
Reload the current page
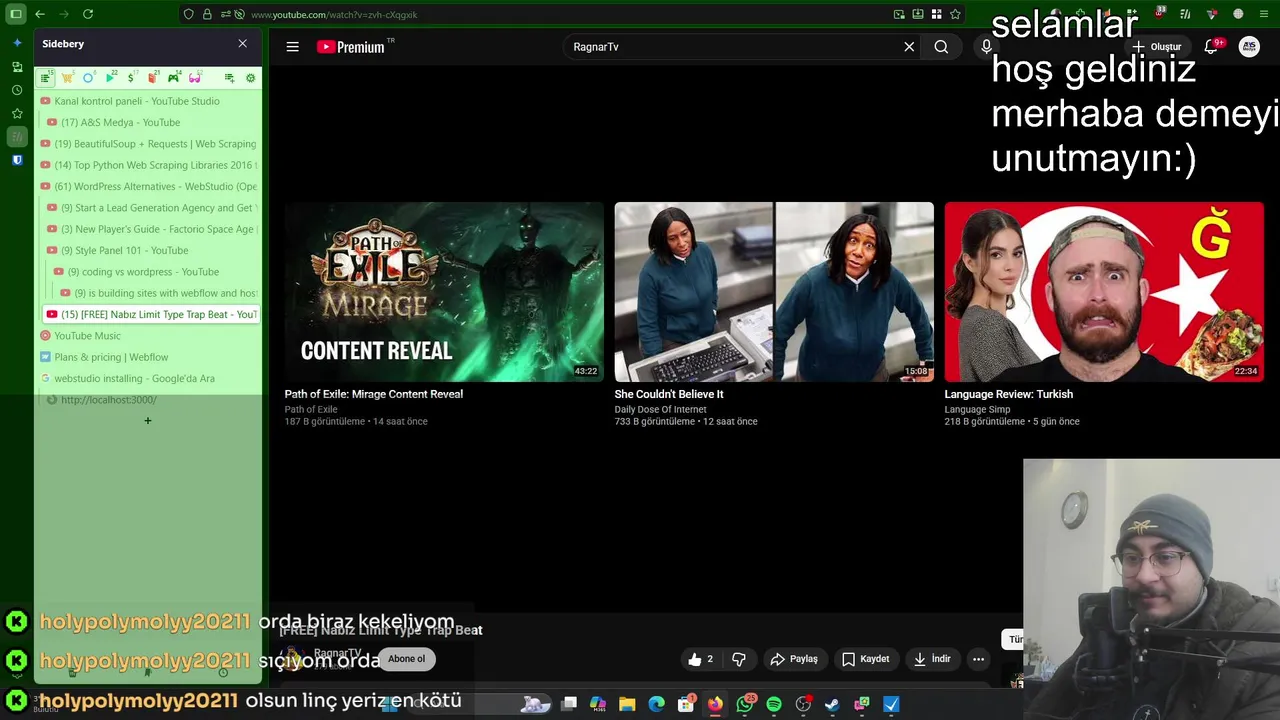[88, 14]
